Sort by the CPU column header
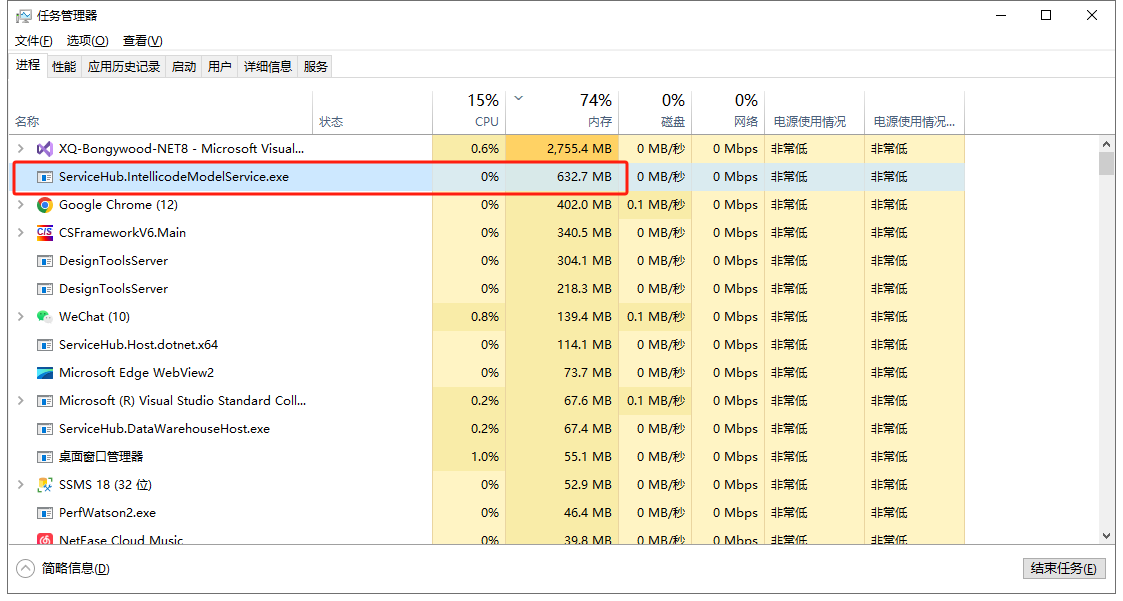The image size is (1123, 601). pyautogui.click(x=469, y=112)
